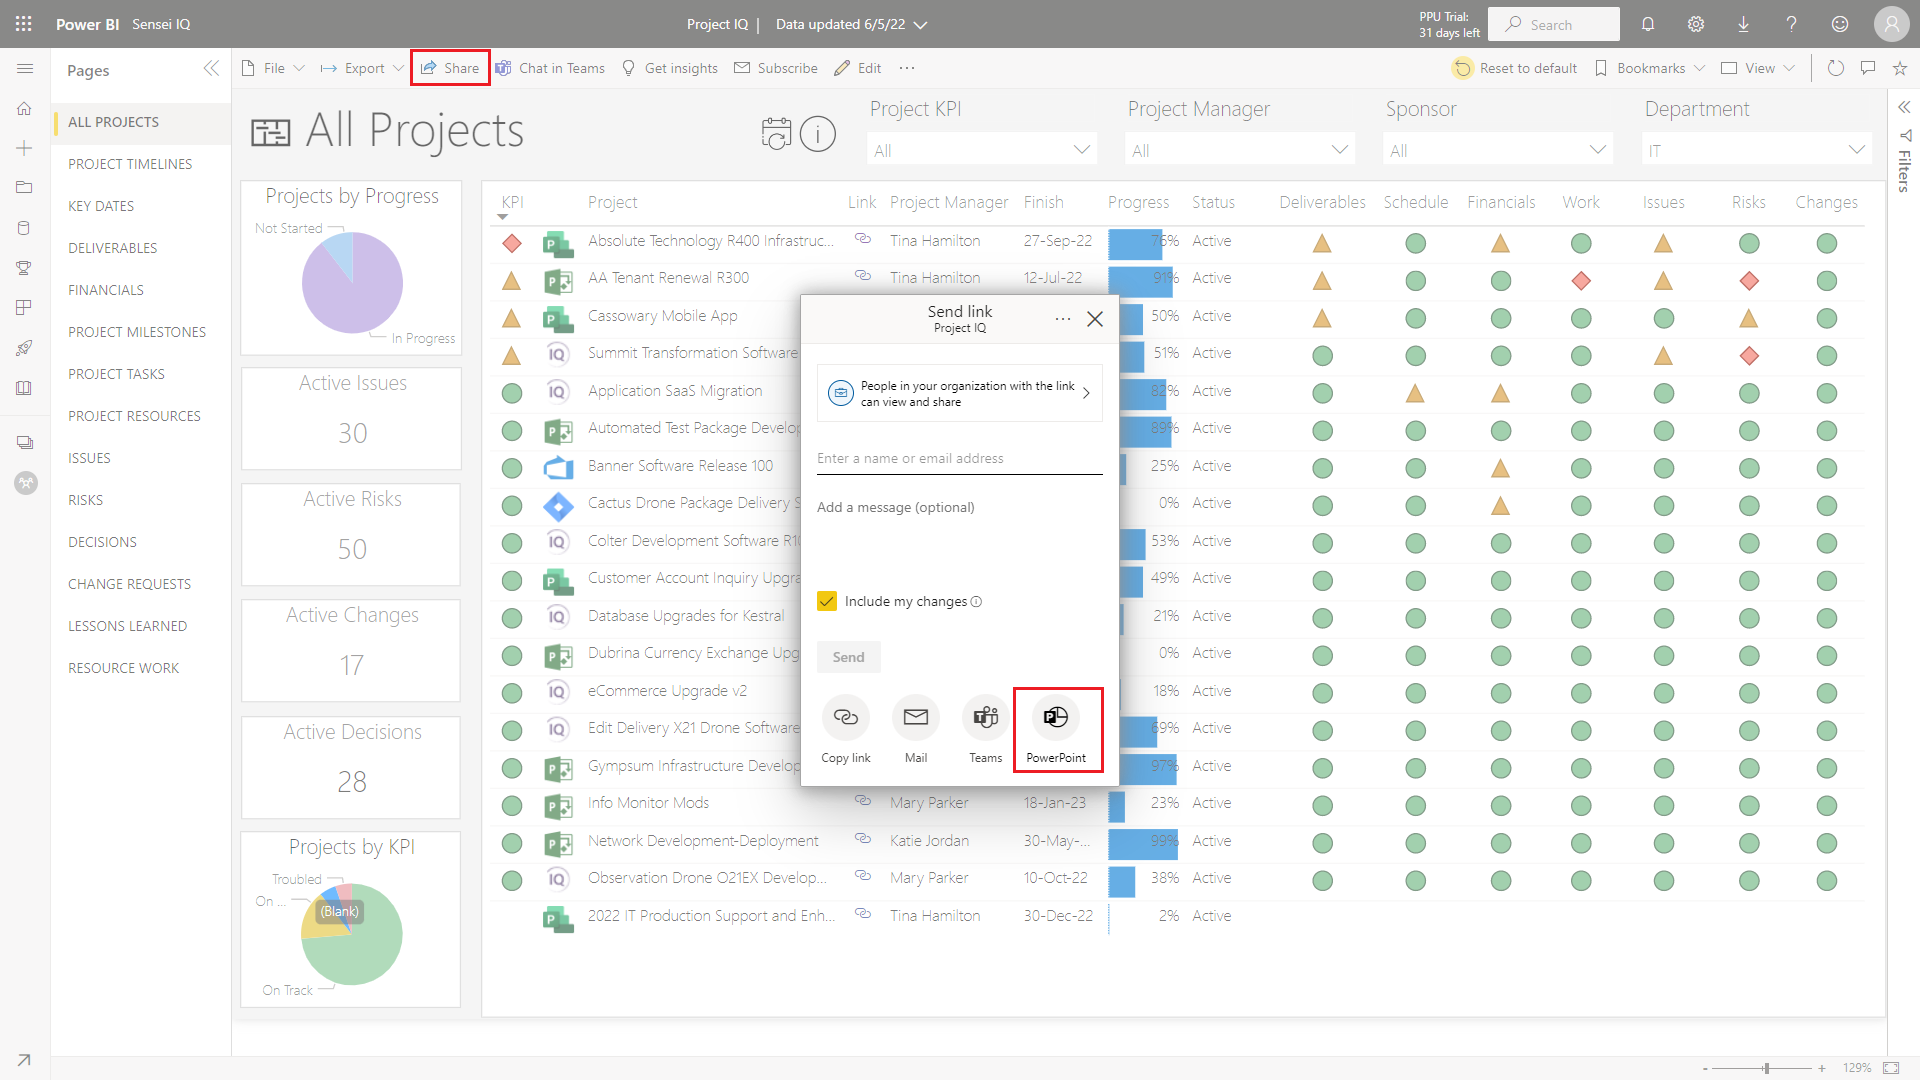The width and height of the screenshot is (1920, 1080).
Task: Click the hamburger navigation menu icon
Action: (25, 68)
